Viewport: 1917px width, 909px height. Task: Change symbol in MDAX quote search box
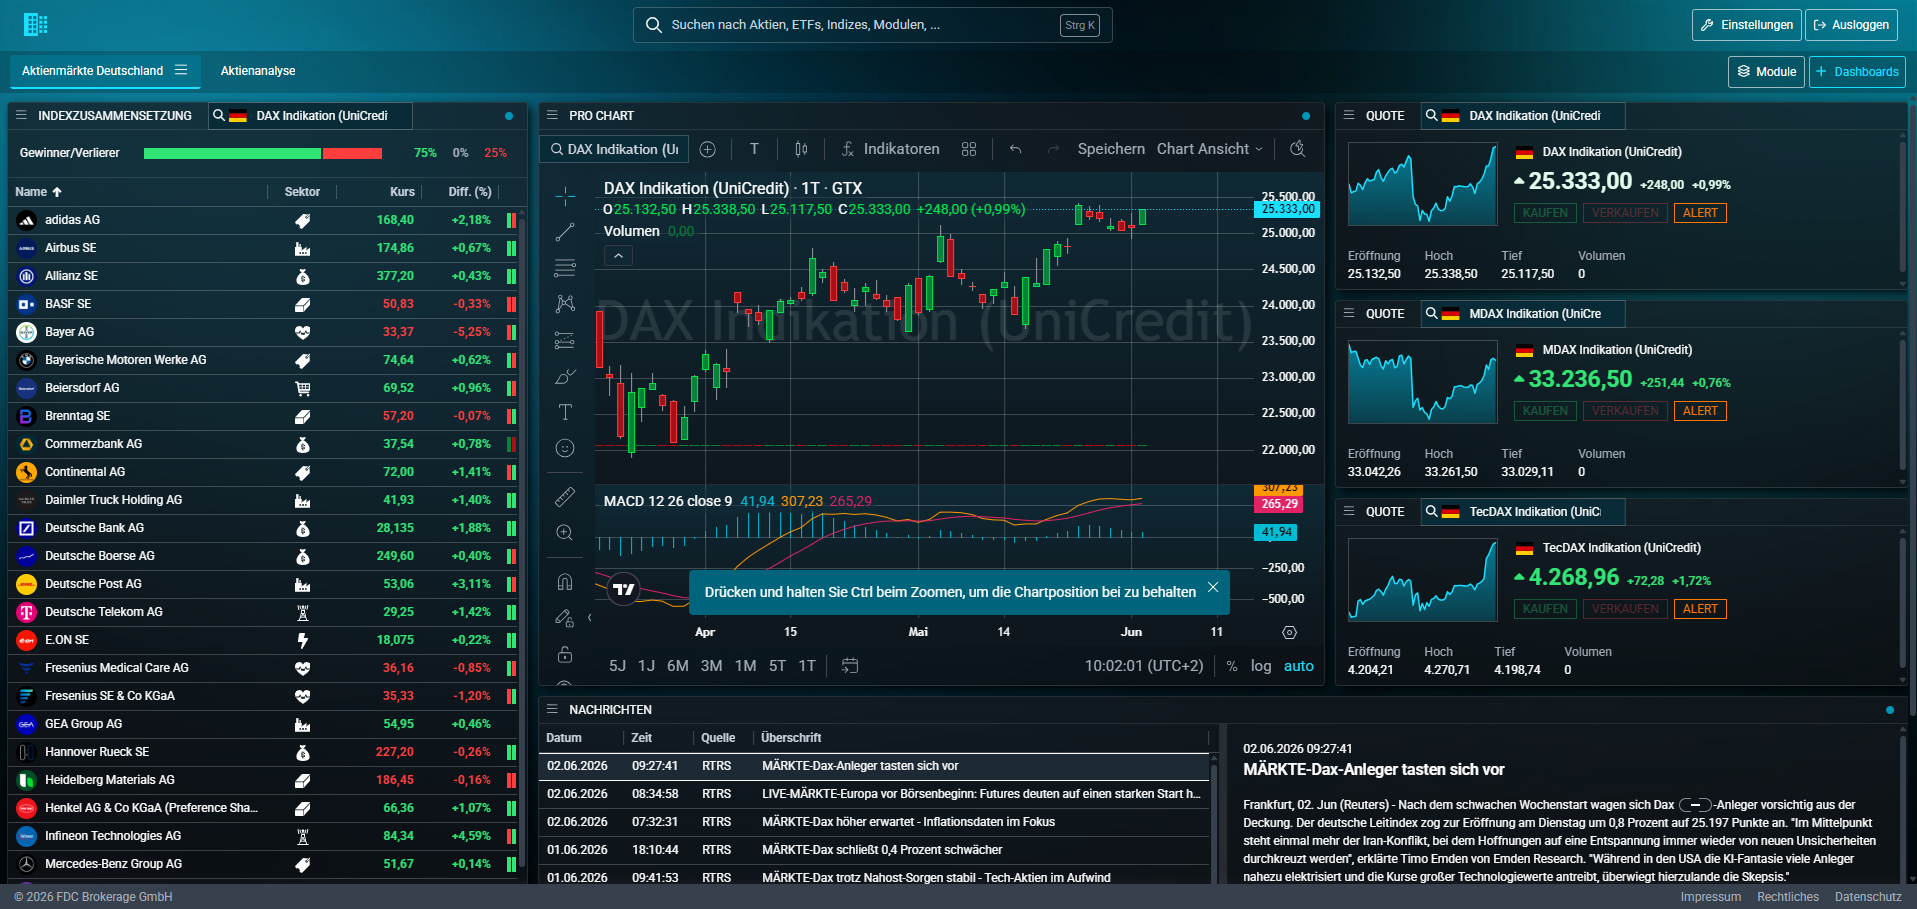[x=1523, y=314]
